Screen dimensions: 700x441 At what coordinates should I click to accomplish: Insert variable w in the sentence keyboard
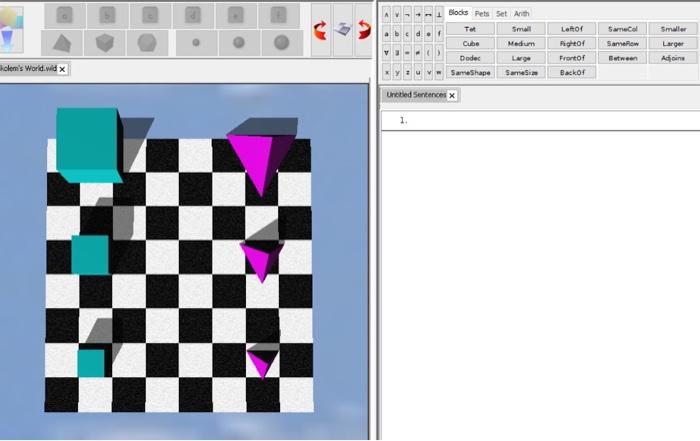pos(439,72)
